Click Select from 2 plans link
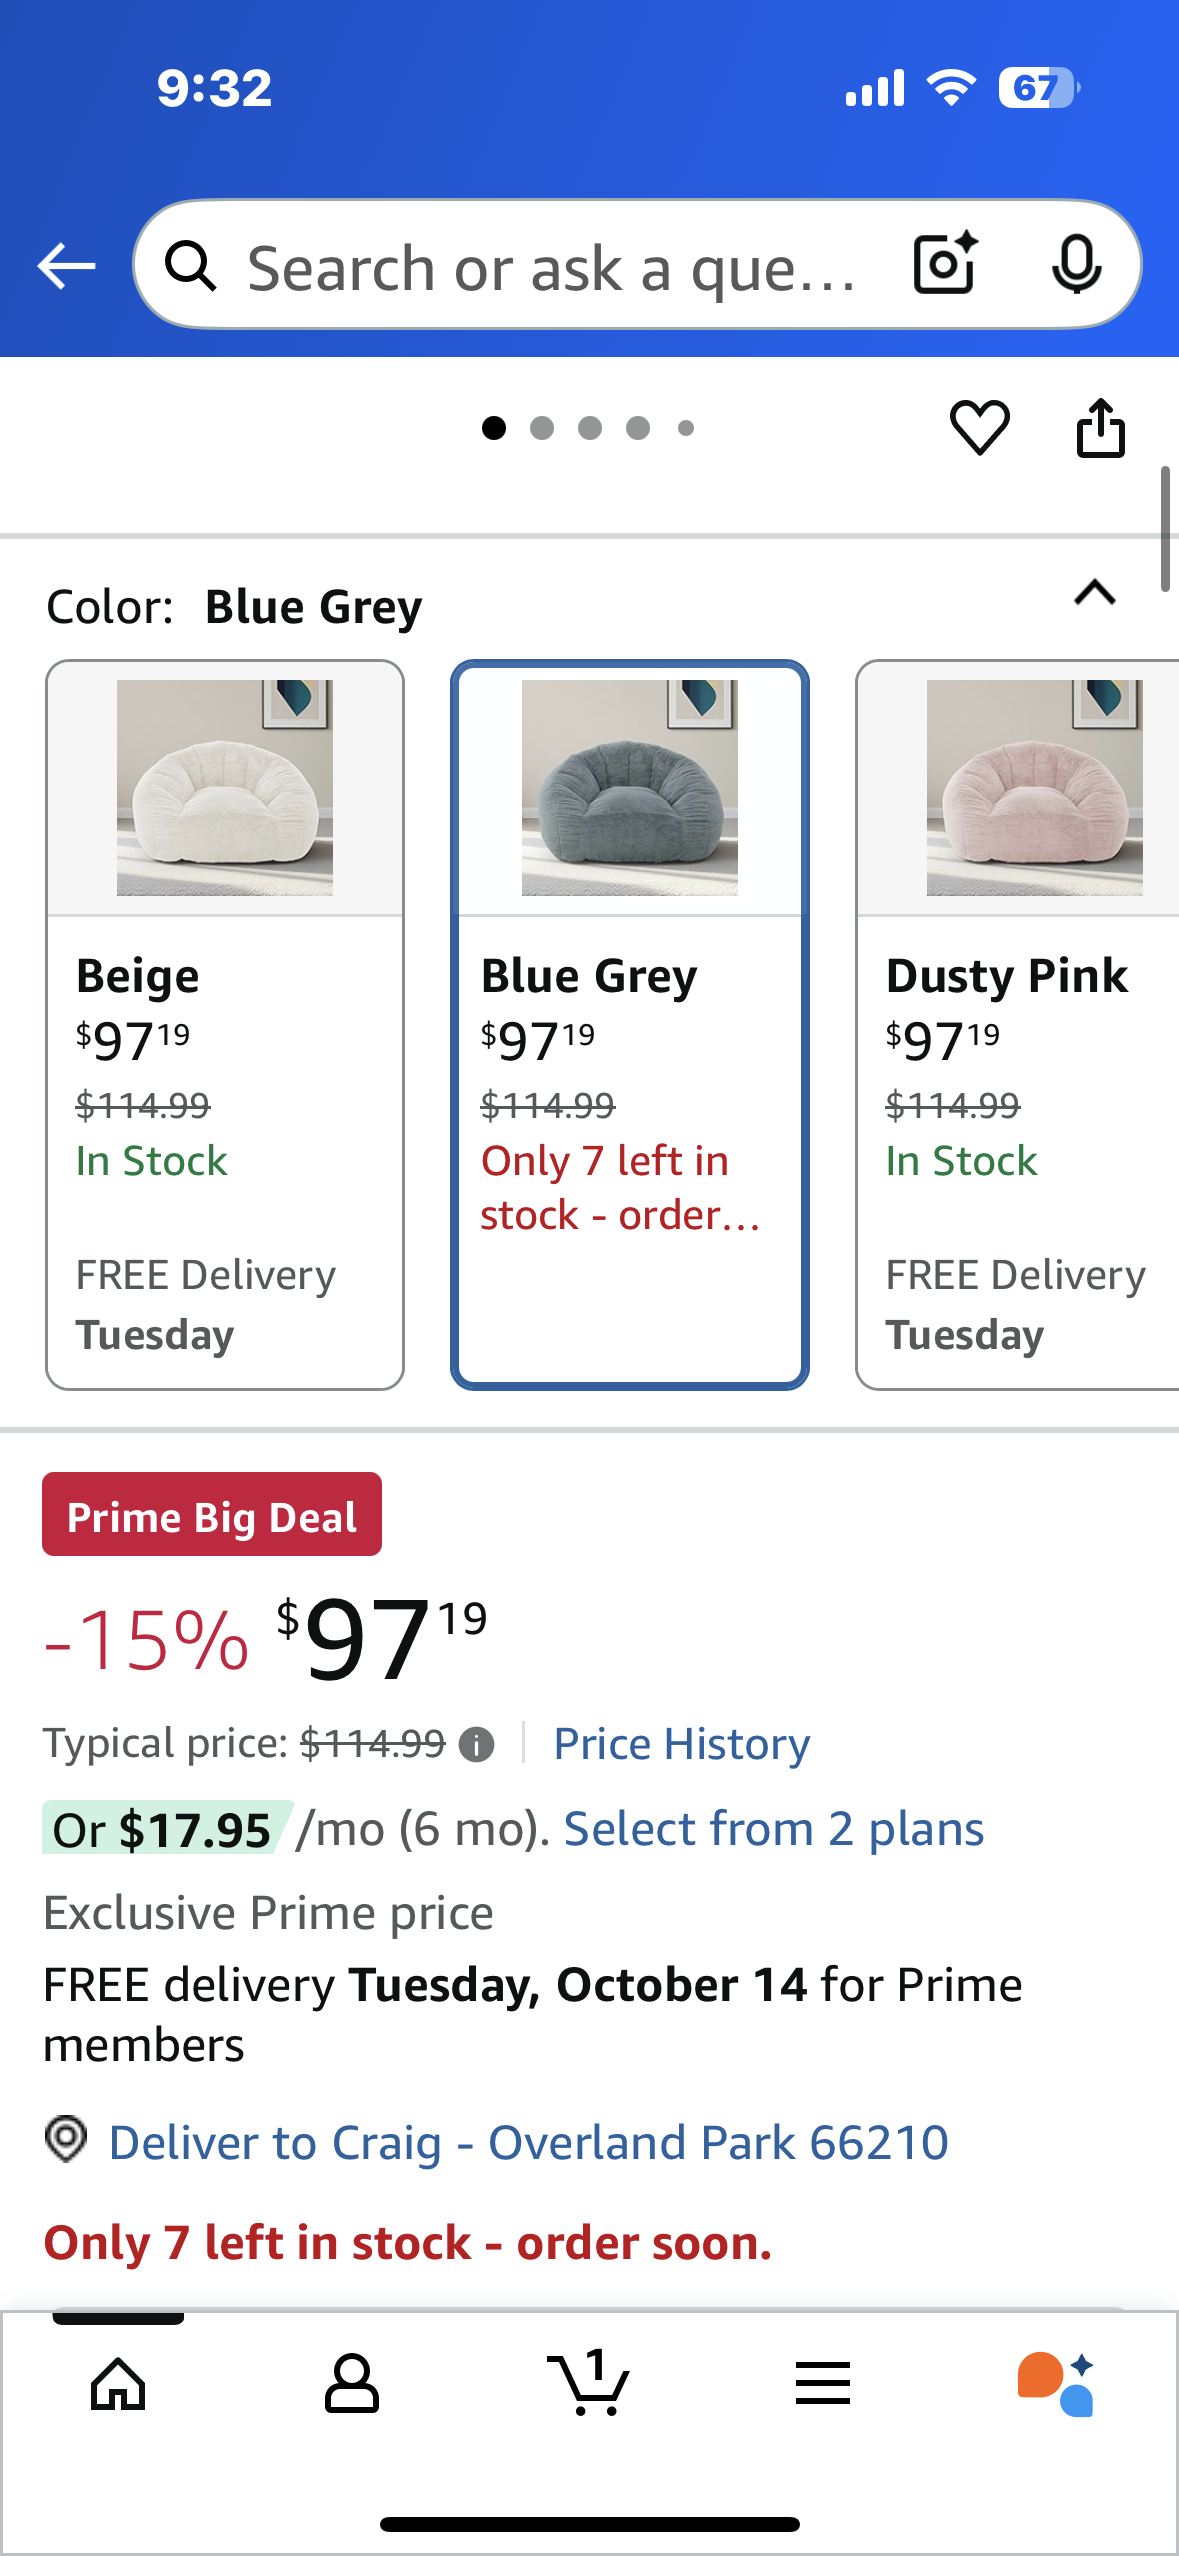 [774, 1829]
